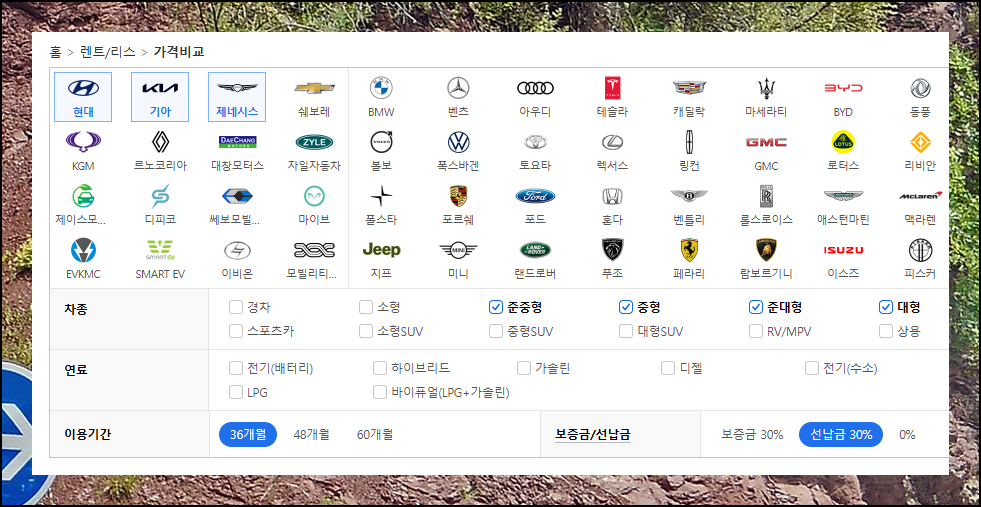Uncheck the 대형 checkbox

[x=886, y=307]
